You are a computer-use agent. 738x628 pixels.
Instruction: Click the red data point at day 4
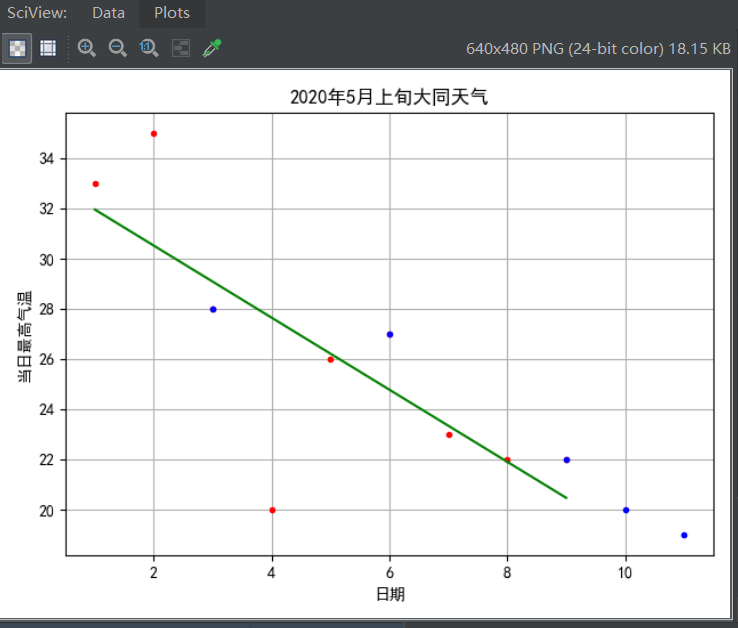[x=272, y=510]
